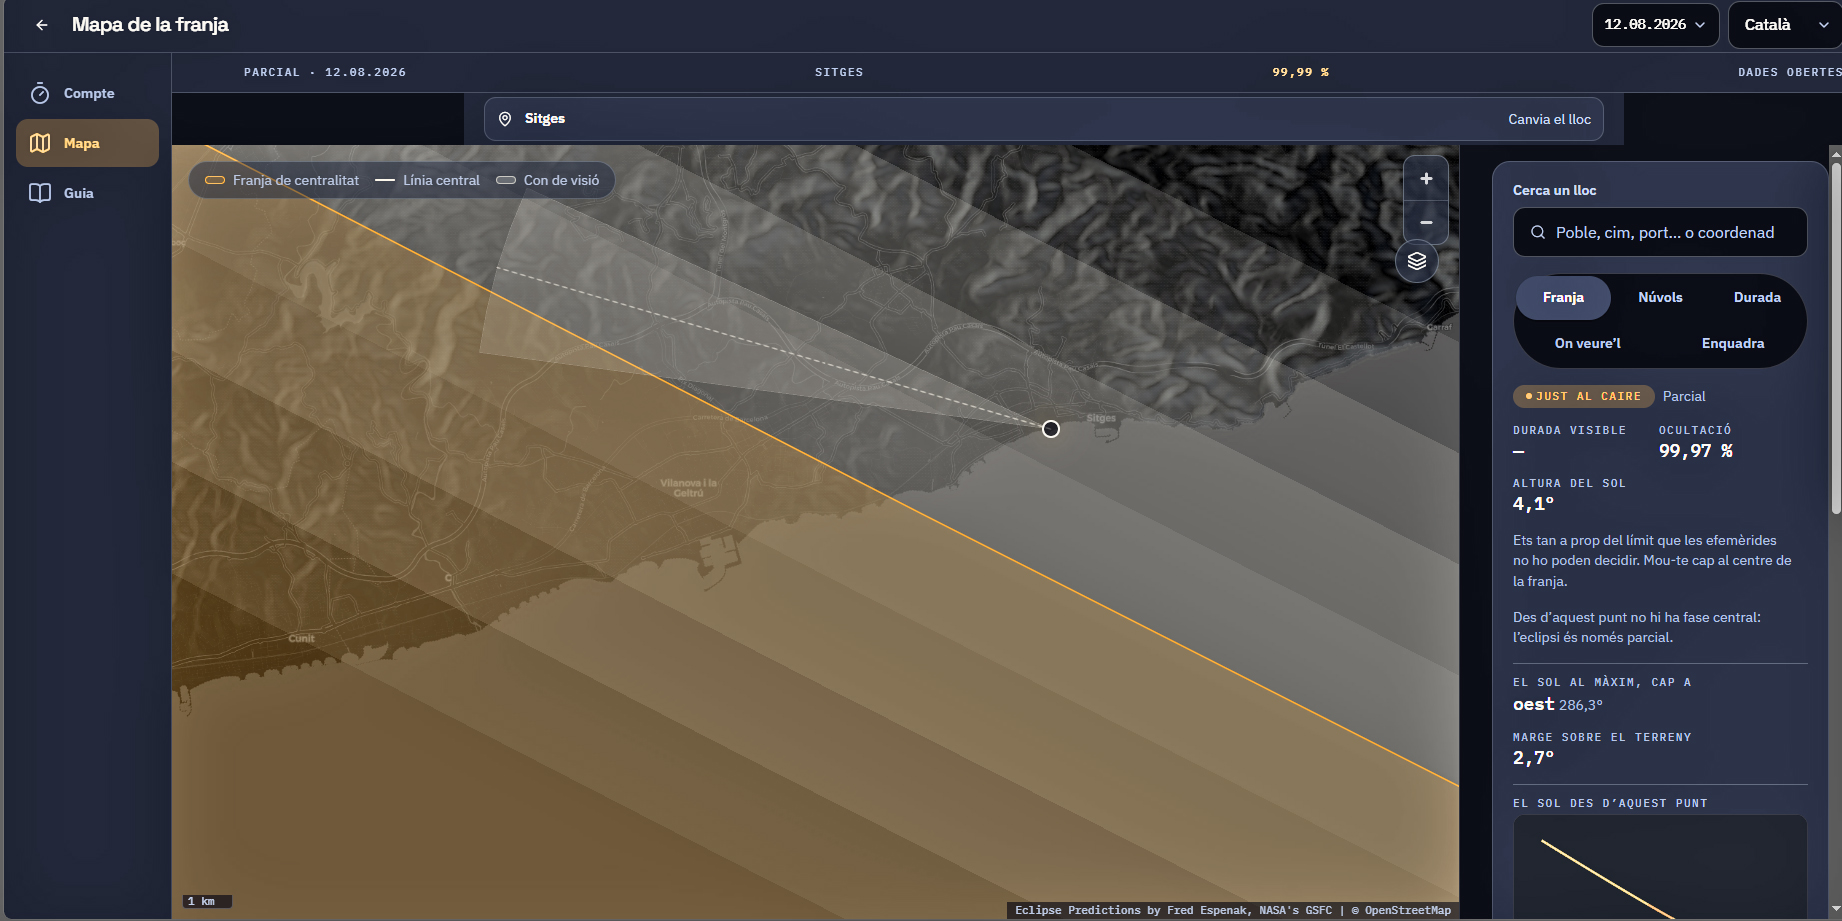Click the 99,99 % header value
The image size is (1842, 921).
1300,72
